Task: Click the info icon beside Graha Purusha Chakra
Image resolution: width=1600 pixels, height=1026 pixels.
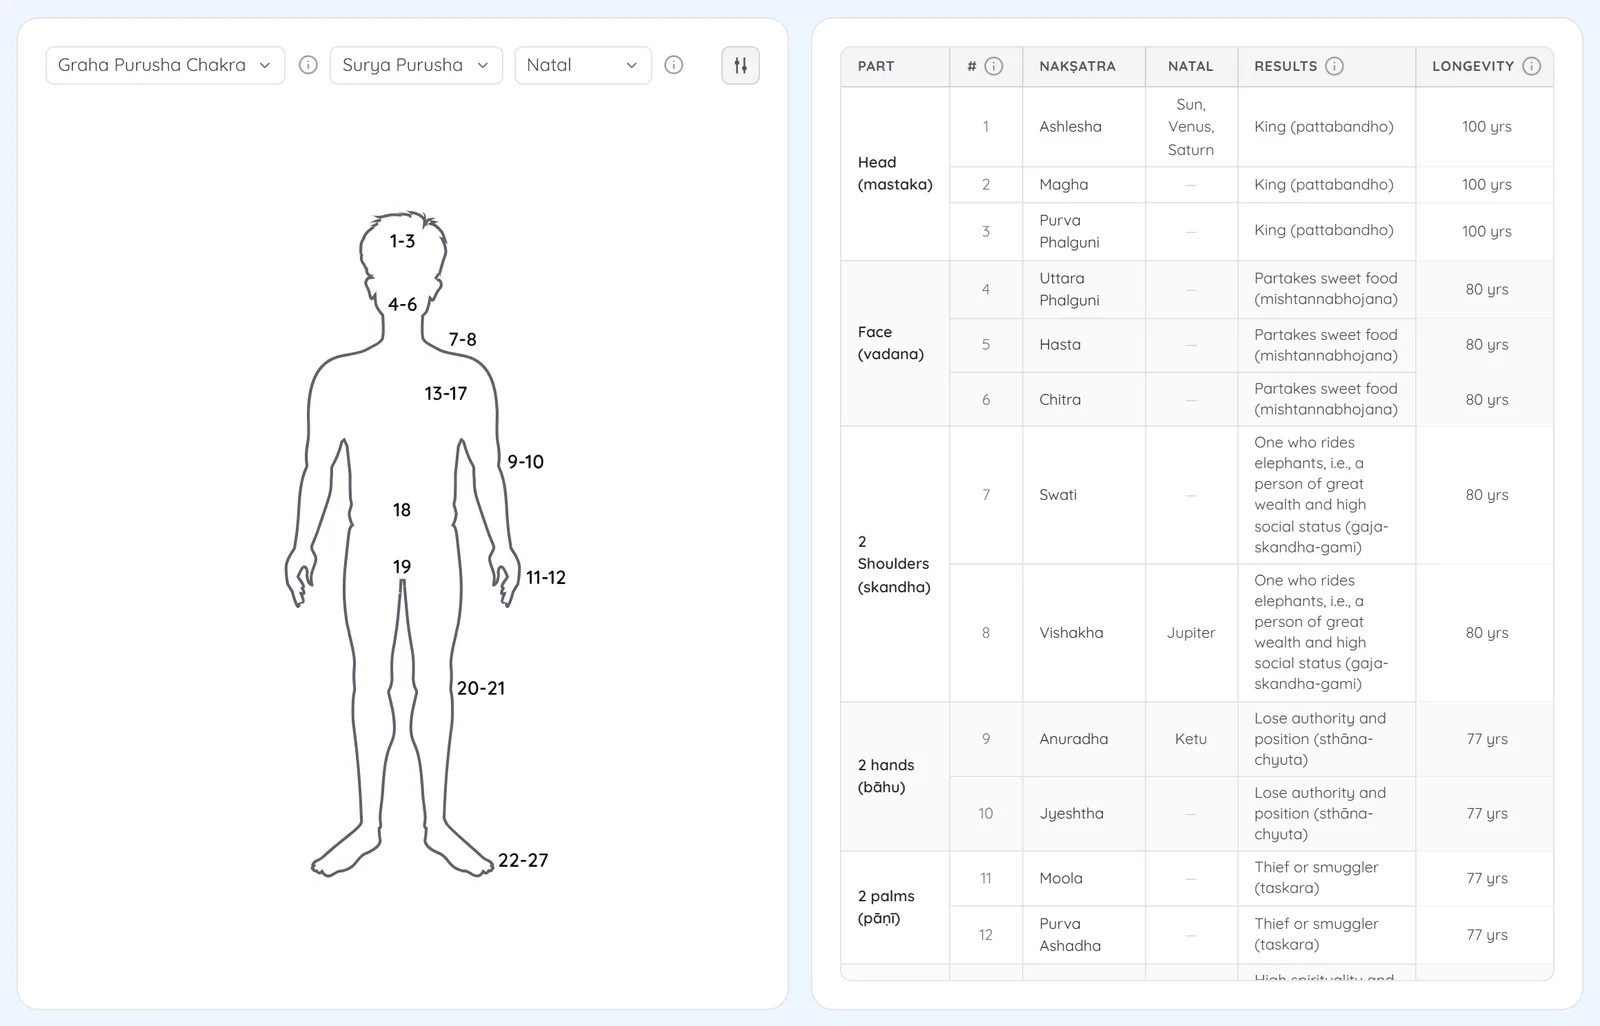Action: (308, 65)
